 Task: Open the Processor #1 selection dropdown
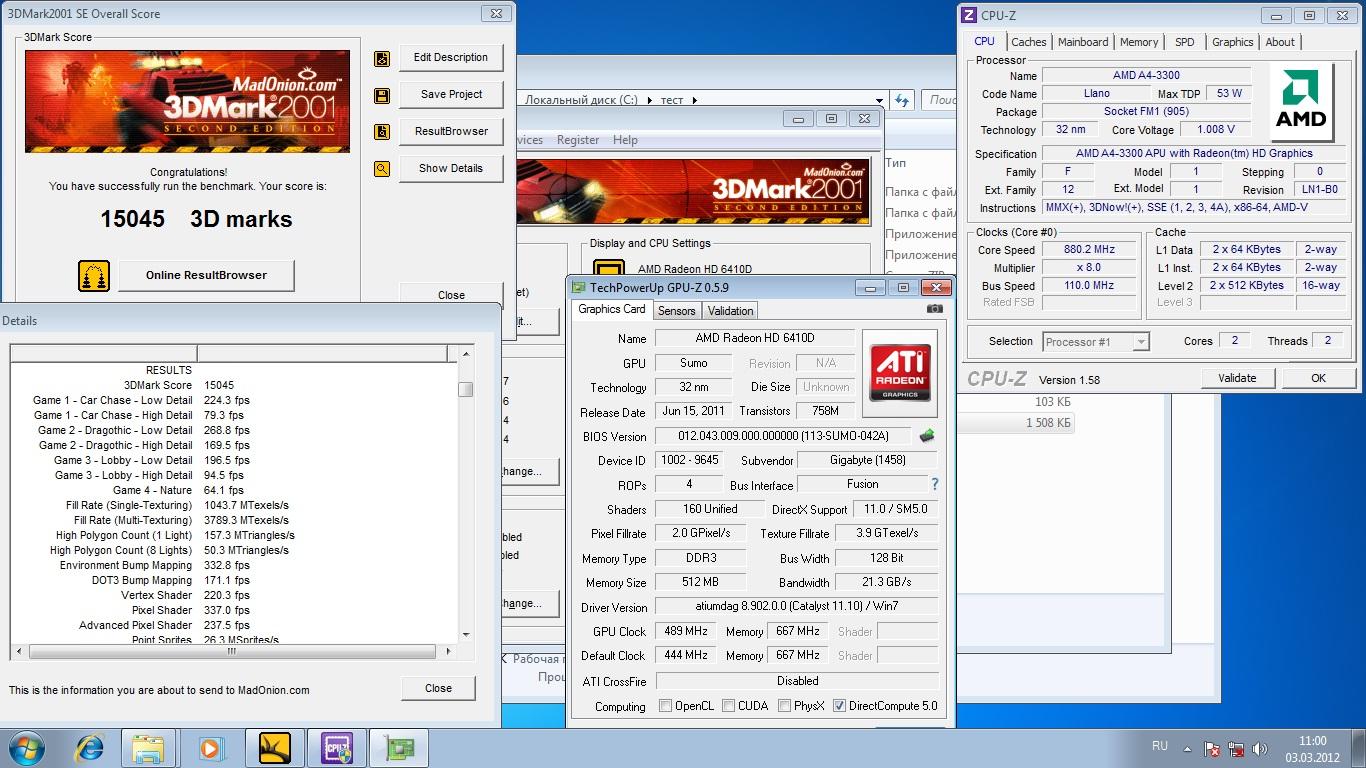(x=1140, y=342)
